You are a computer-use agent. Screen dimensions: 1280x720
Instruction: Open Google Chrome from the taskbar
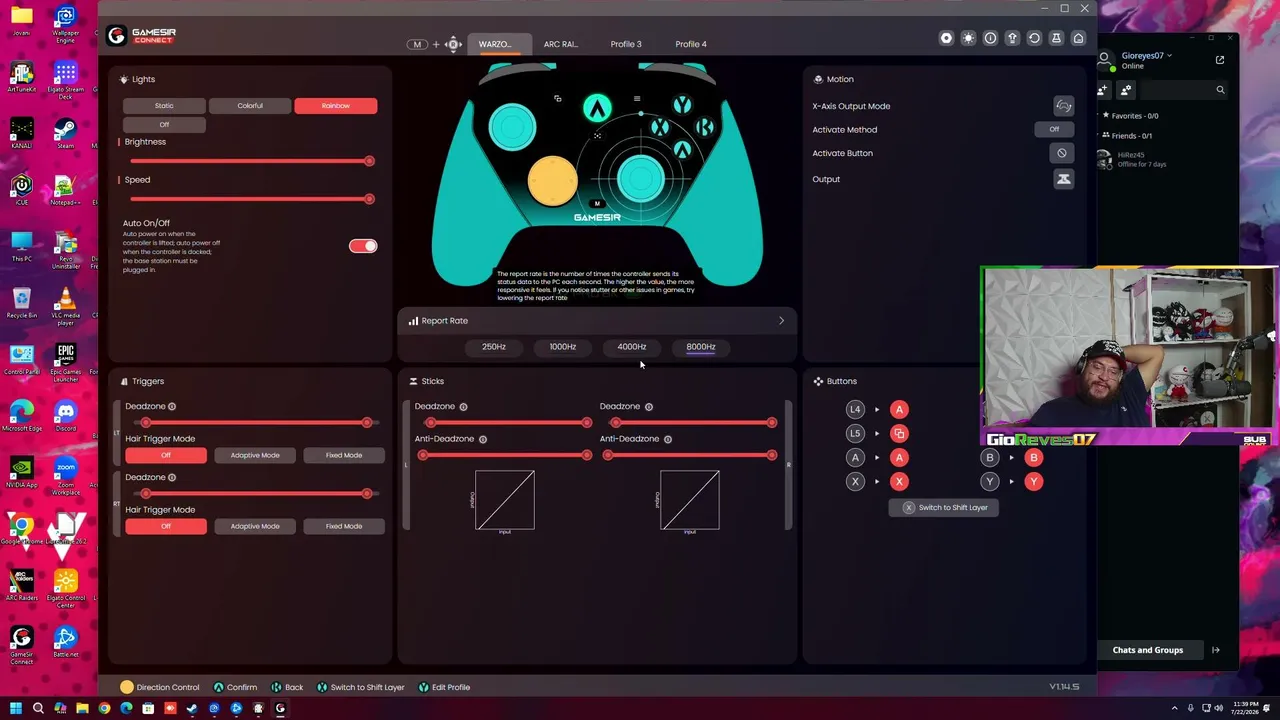pos(104,709)
